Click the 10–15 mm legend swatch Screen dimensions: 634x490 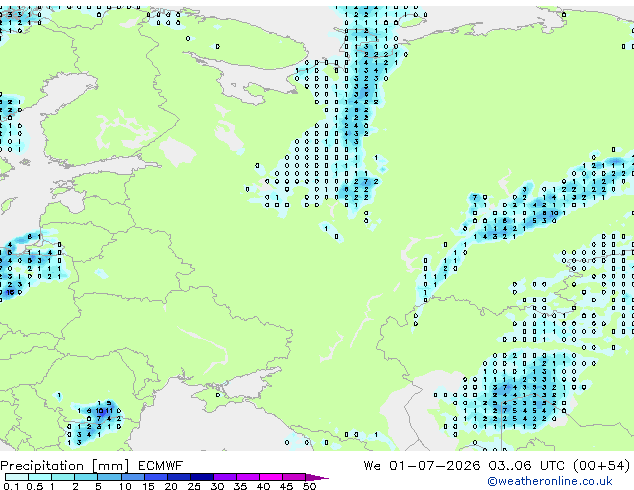tap(132, 477)
